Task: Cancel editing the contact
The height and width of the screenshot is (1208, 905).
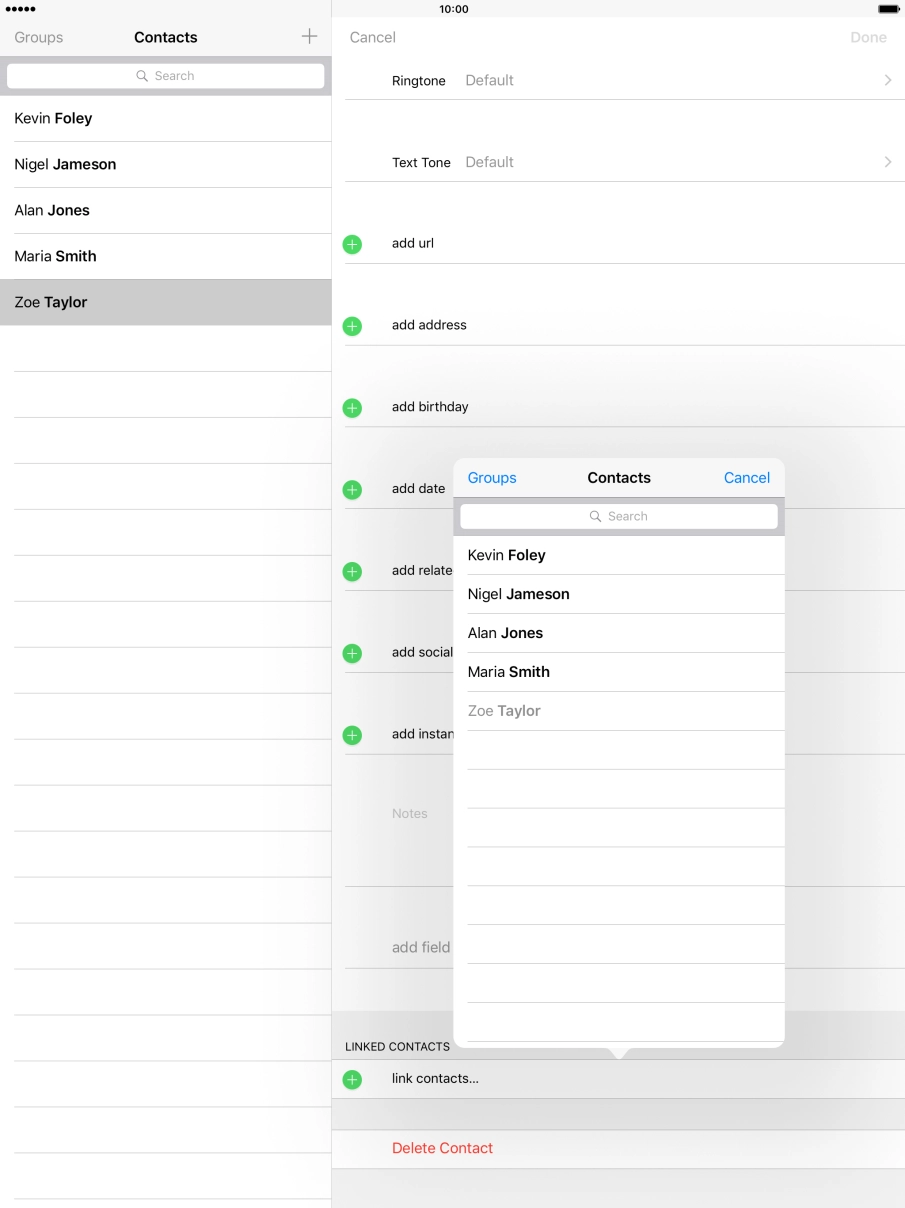Action: [x=373, y=37]
